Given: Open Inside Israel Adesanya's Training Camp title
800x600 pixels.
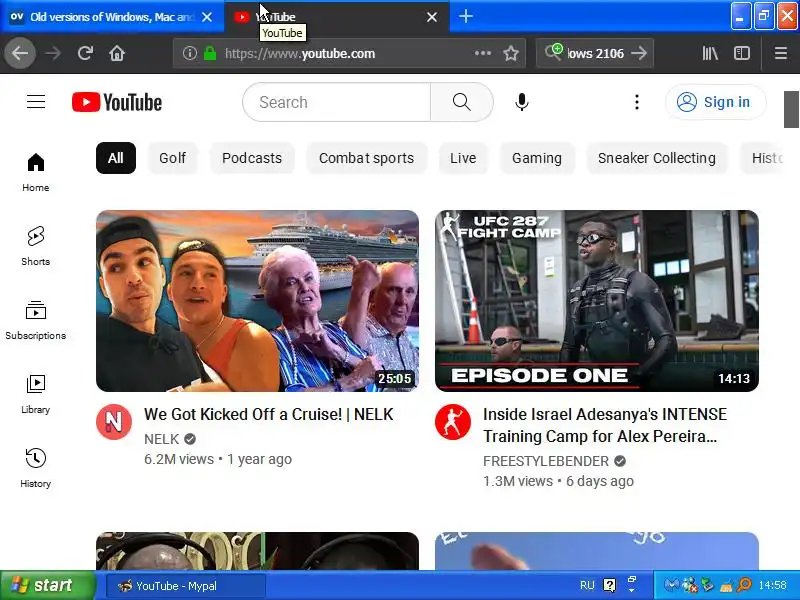Looking at the screenshot, I should point(605,425).
